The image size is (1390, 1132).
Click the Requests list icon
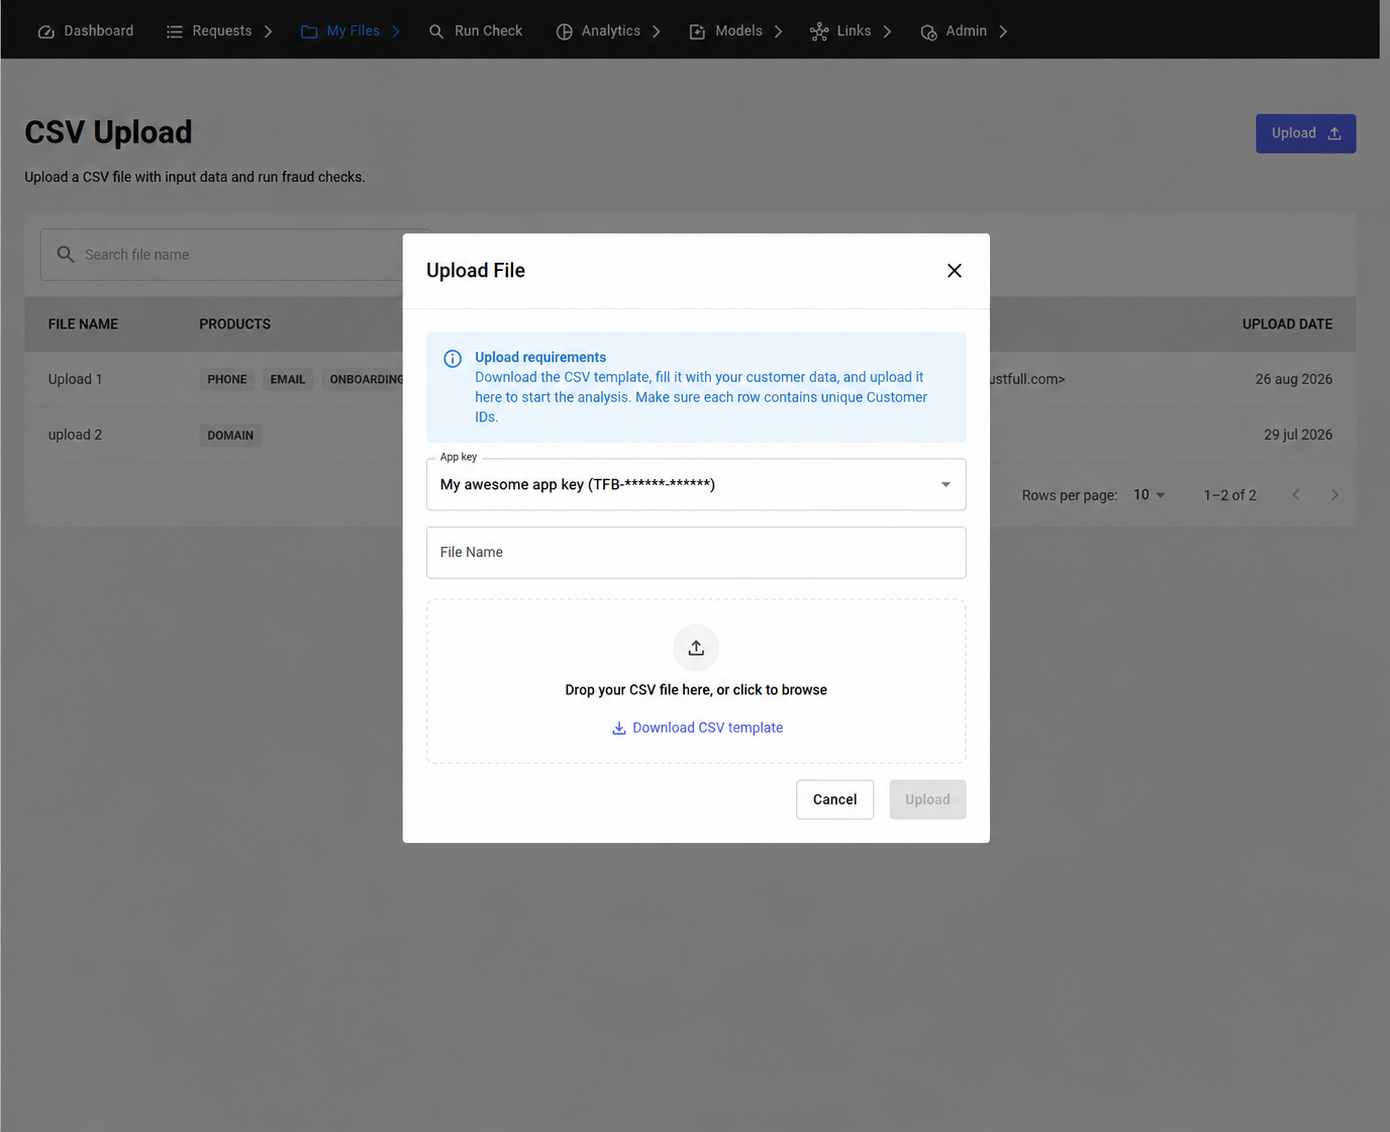click(174, 32)
